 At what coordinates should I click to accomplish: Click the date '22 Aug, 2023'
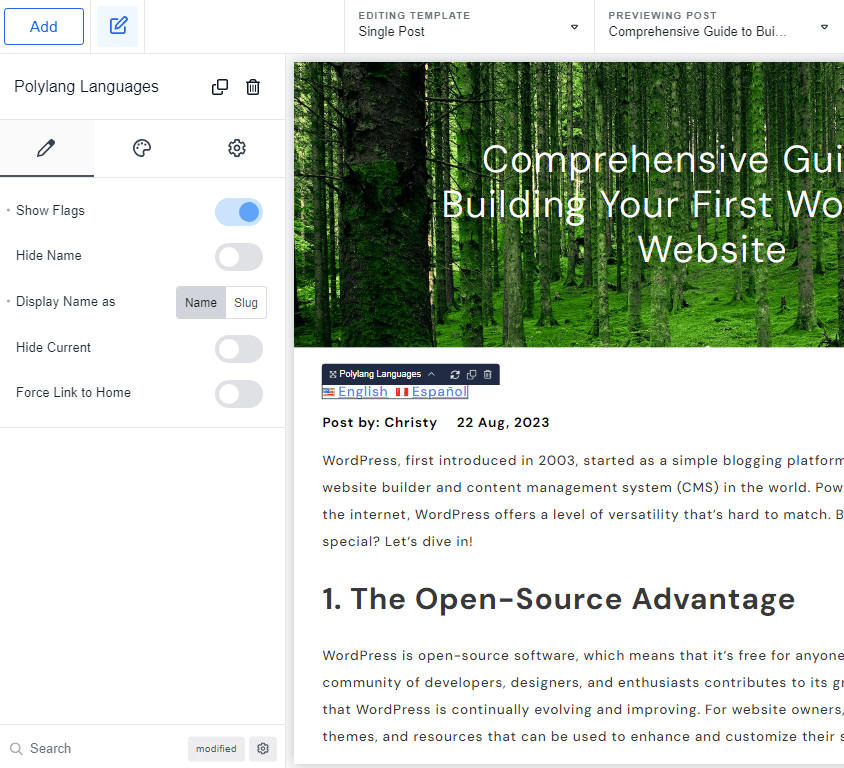pyautogui.click(x=503, y=422)
